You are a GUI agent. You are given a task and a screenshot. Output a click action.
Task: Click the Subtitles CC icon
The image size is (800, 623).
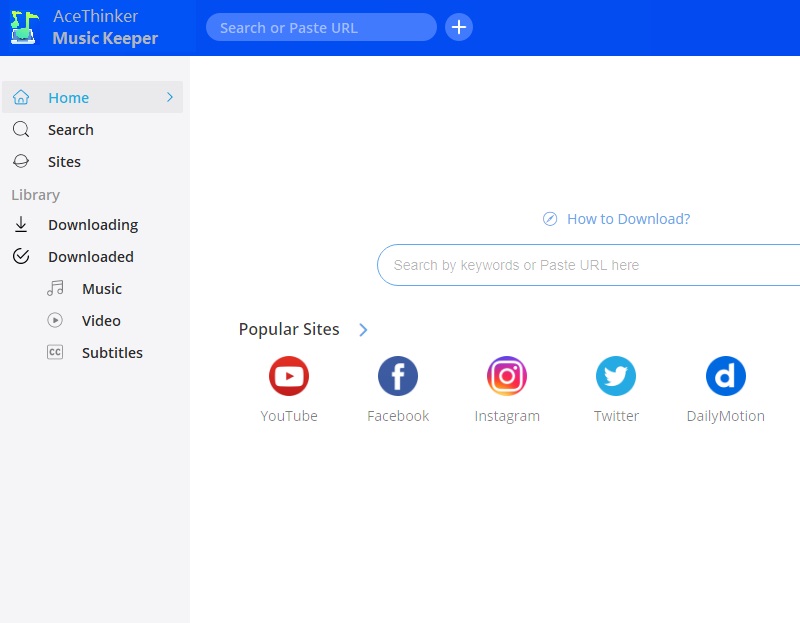click(x=55, y=352)
